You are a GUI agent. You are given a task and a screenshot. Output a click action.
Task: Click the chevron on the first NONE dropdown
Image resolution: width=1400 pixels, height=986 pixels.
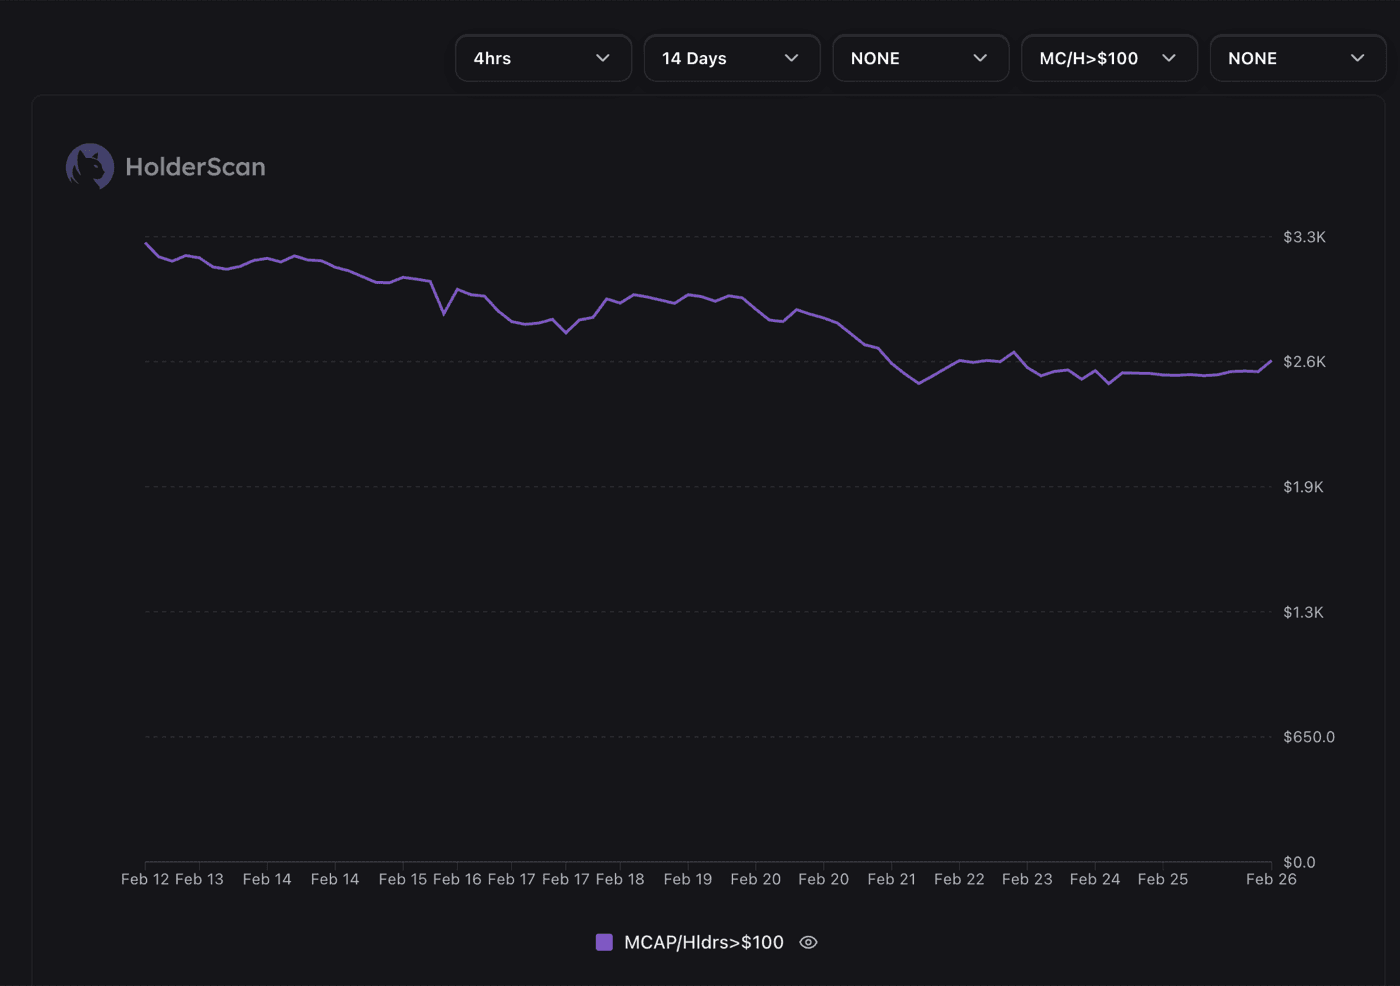pyautogui.click(x=981, y=58)
